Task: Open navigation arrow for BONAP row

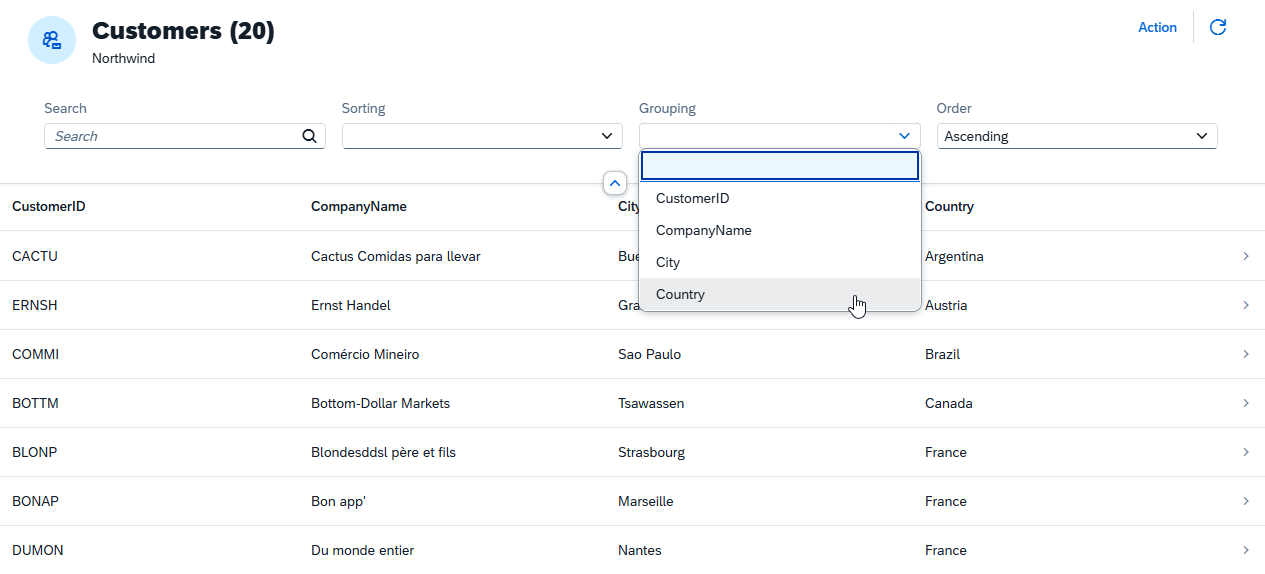Action: pos(1246,501)
